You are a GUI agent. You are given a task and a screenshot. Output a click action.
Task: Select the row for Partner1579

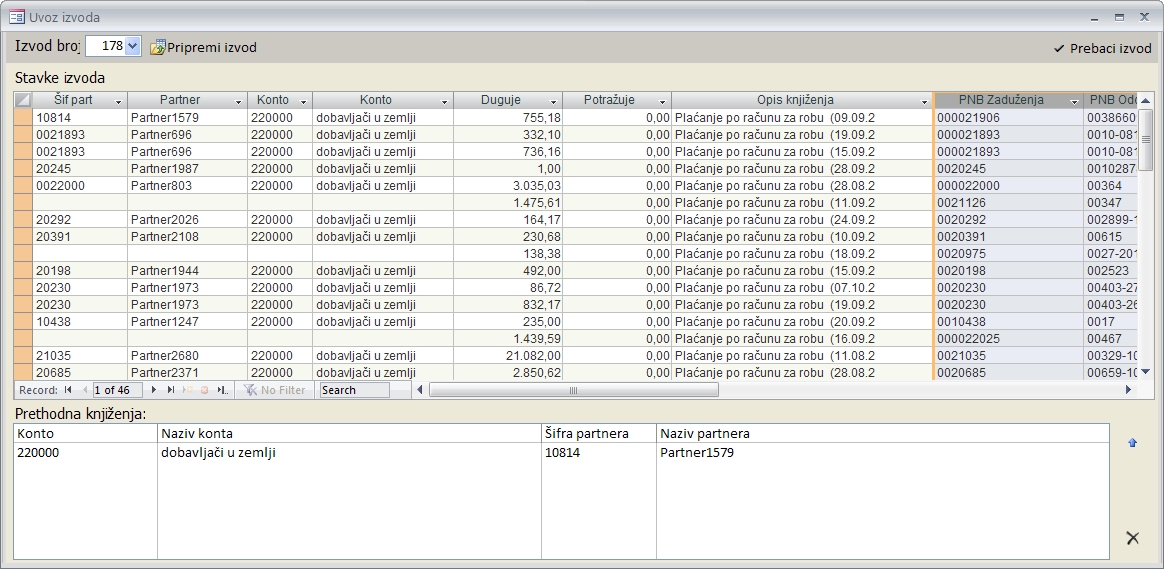pos(23,118)
